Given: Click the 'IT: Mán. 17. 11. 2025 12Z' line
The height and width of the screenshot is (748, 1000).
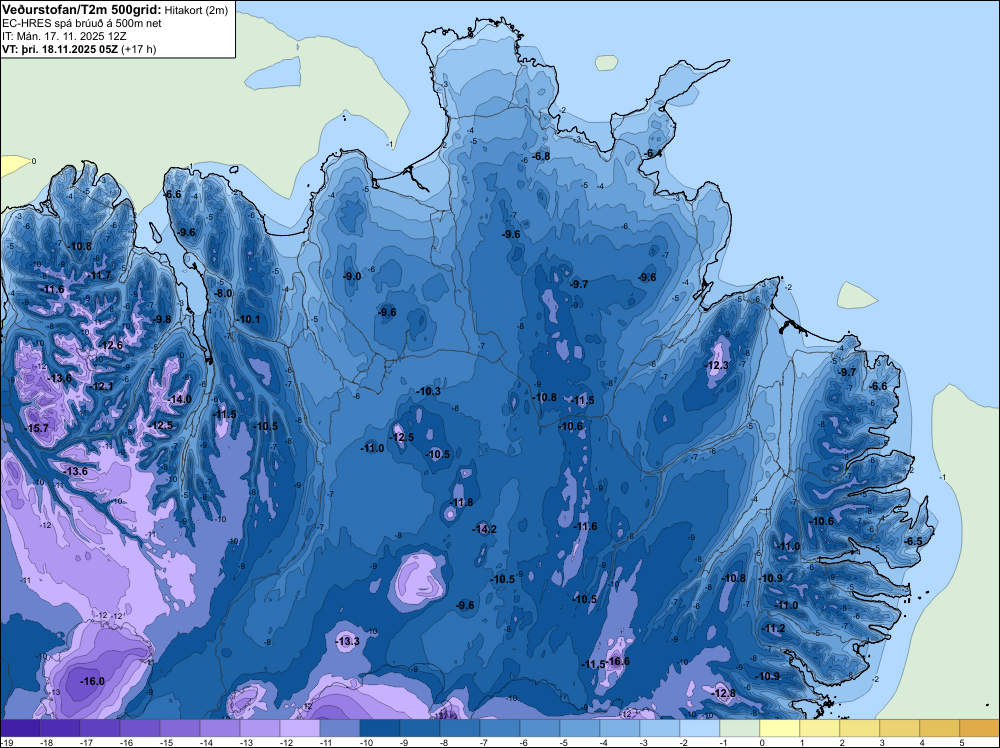Looking at the screenshot, I should pos(64,36).
